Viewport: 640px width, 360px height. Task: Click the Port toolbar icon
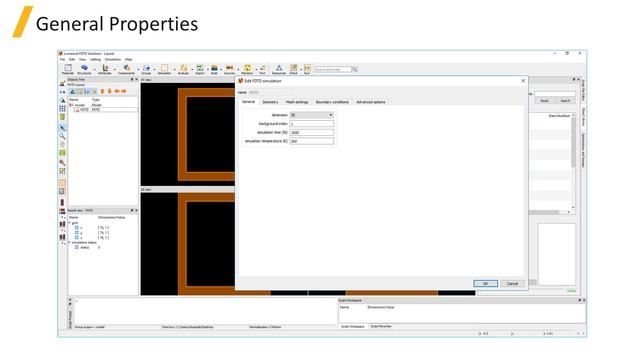pyautogui.click(x=262, y=69)
